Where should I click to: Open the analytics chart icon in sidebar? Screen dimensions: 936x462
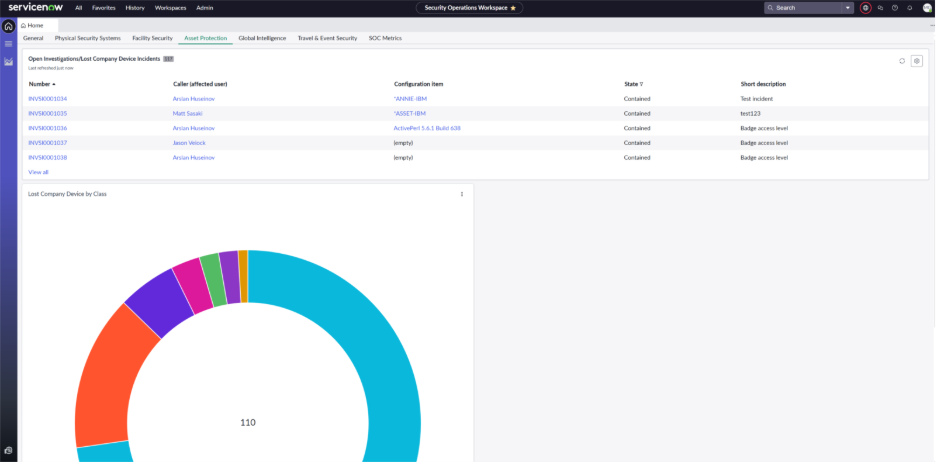tap(8, 61)
